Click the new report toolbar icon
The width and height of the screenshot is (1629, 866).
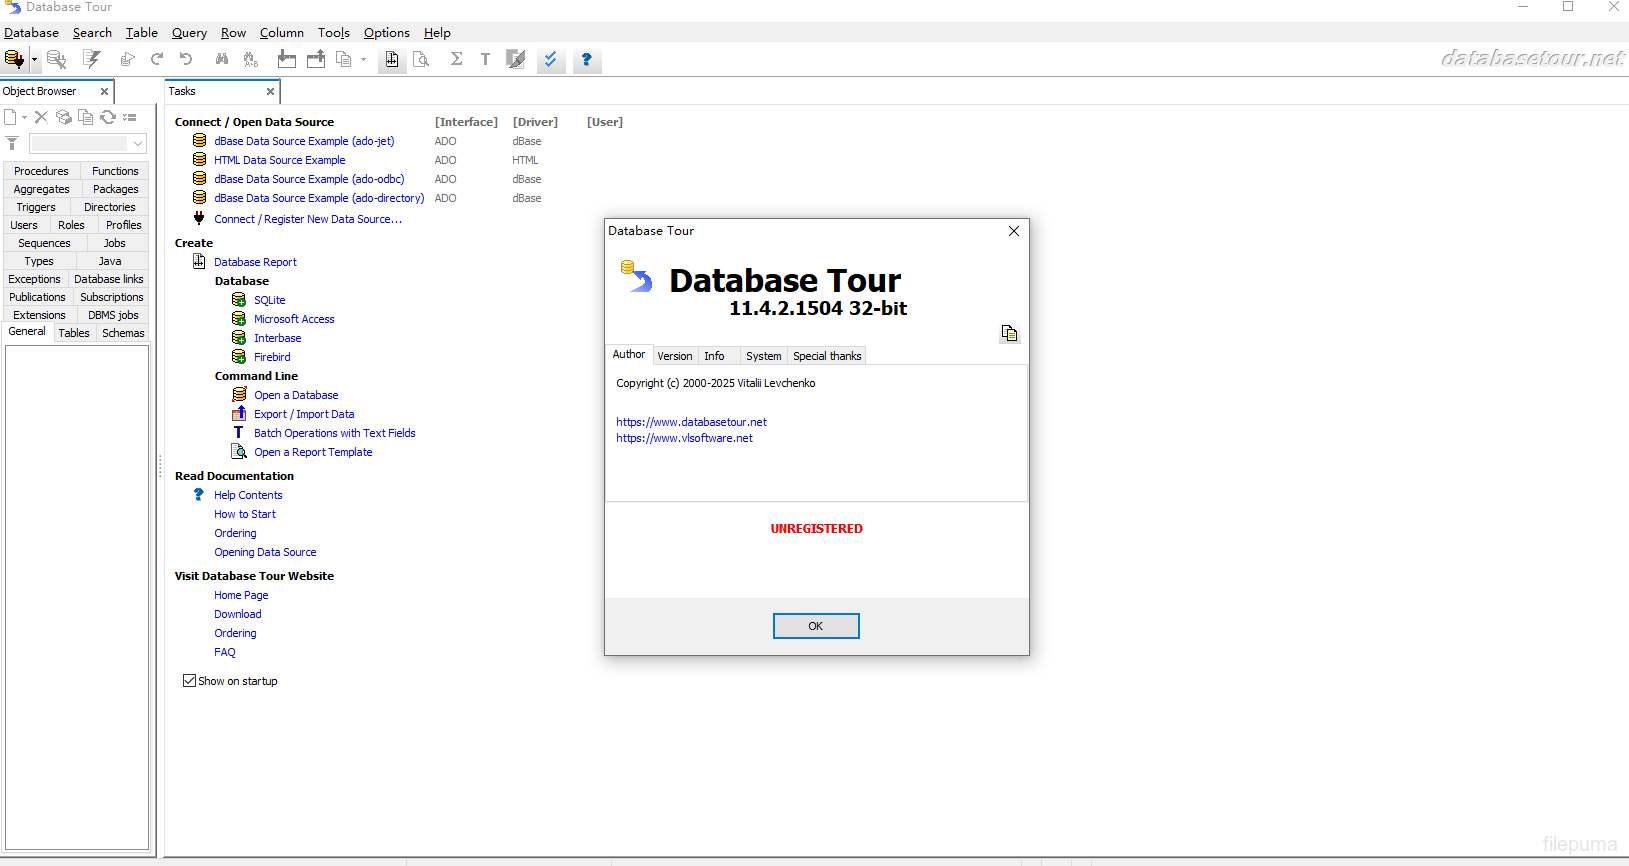pos(392,60)
